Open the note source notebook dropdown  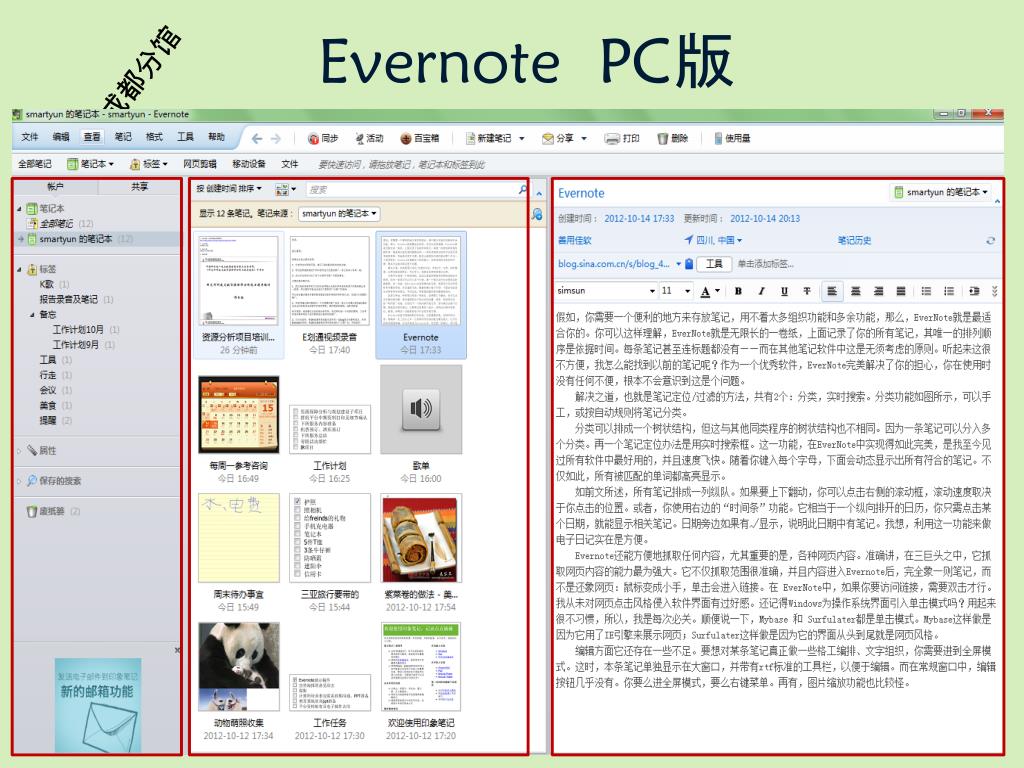tap(339, 214)
